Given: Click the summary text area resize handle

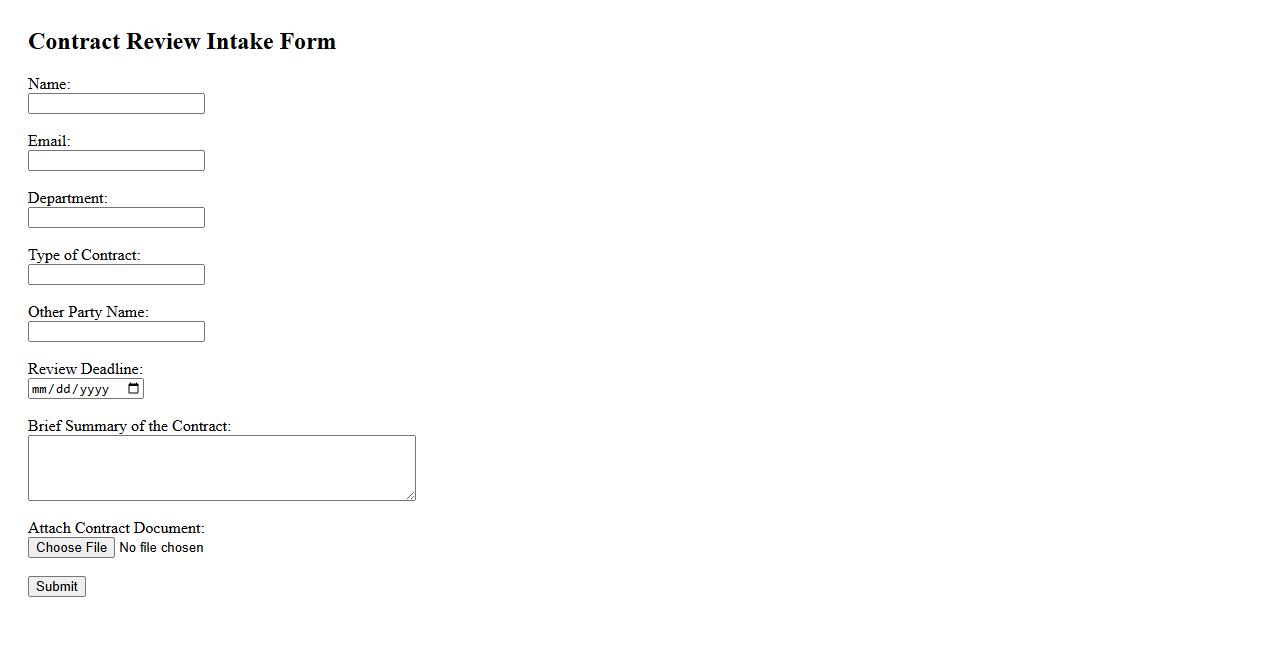Looking at the screenshot, I should pyautogui.click(x=410, y=495).
